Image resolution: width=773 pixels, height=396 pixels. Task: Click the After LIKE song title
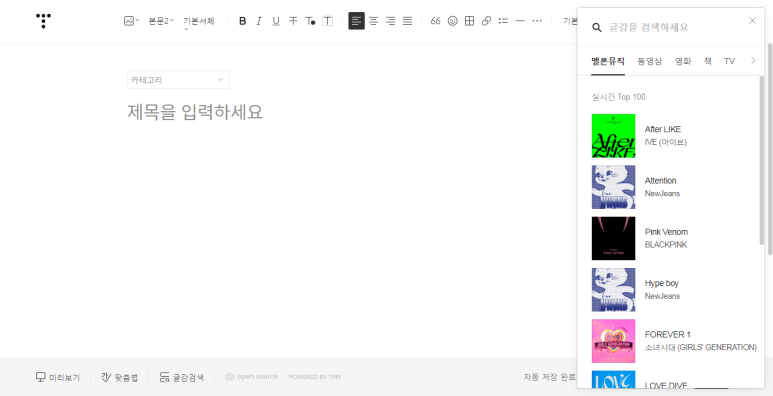click(663, 129)
